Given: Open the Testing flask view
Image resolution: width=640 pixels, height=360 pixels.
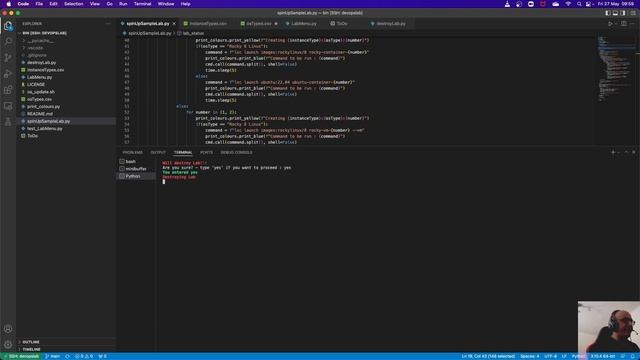Looking at the screenshot, I should click(8, 122).
